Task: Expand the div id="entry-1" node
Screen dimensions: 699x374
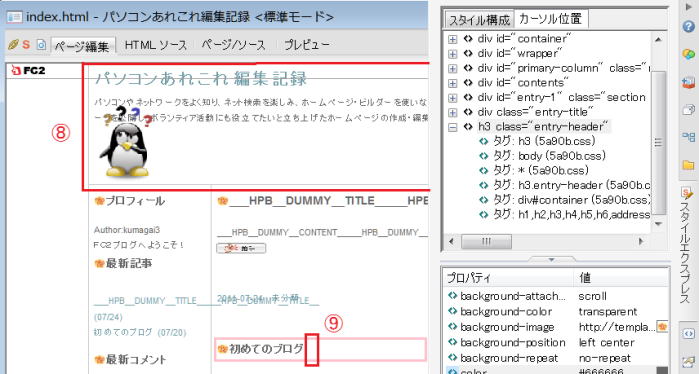Action: tap(452, 98)
